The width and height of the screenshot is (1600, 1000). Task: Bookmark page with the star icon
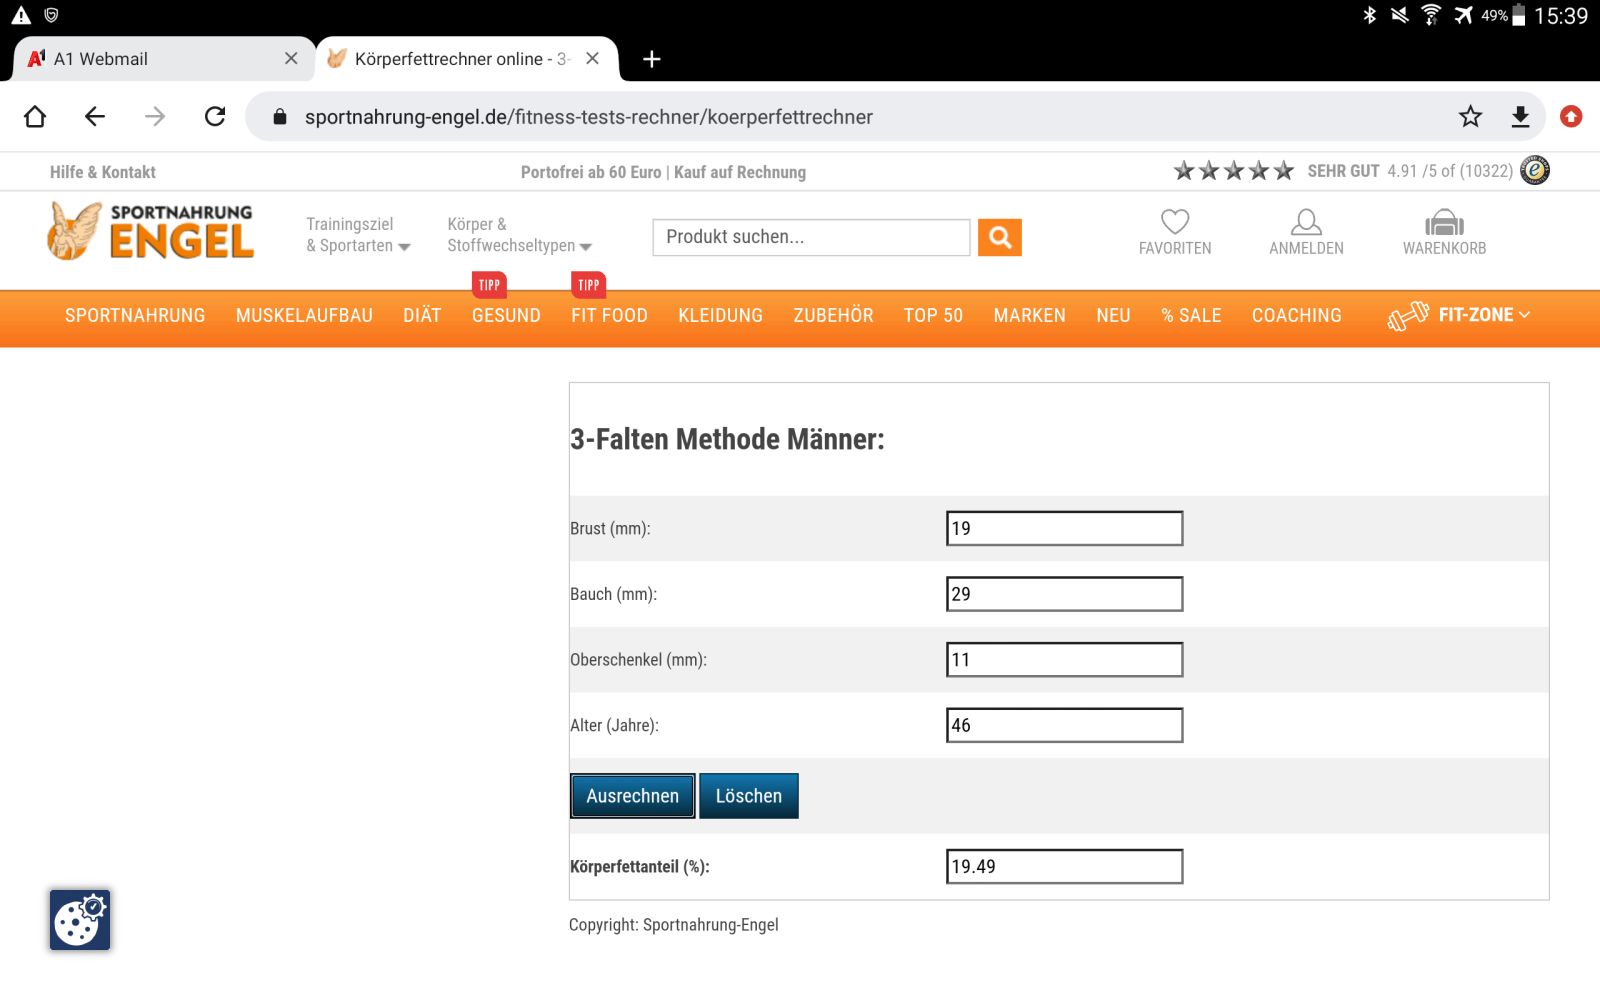coord(1470,117)
